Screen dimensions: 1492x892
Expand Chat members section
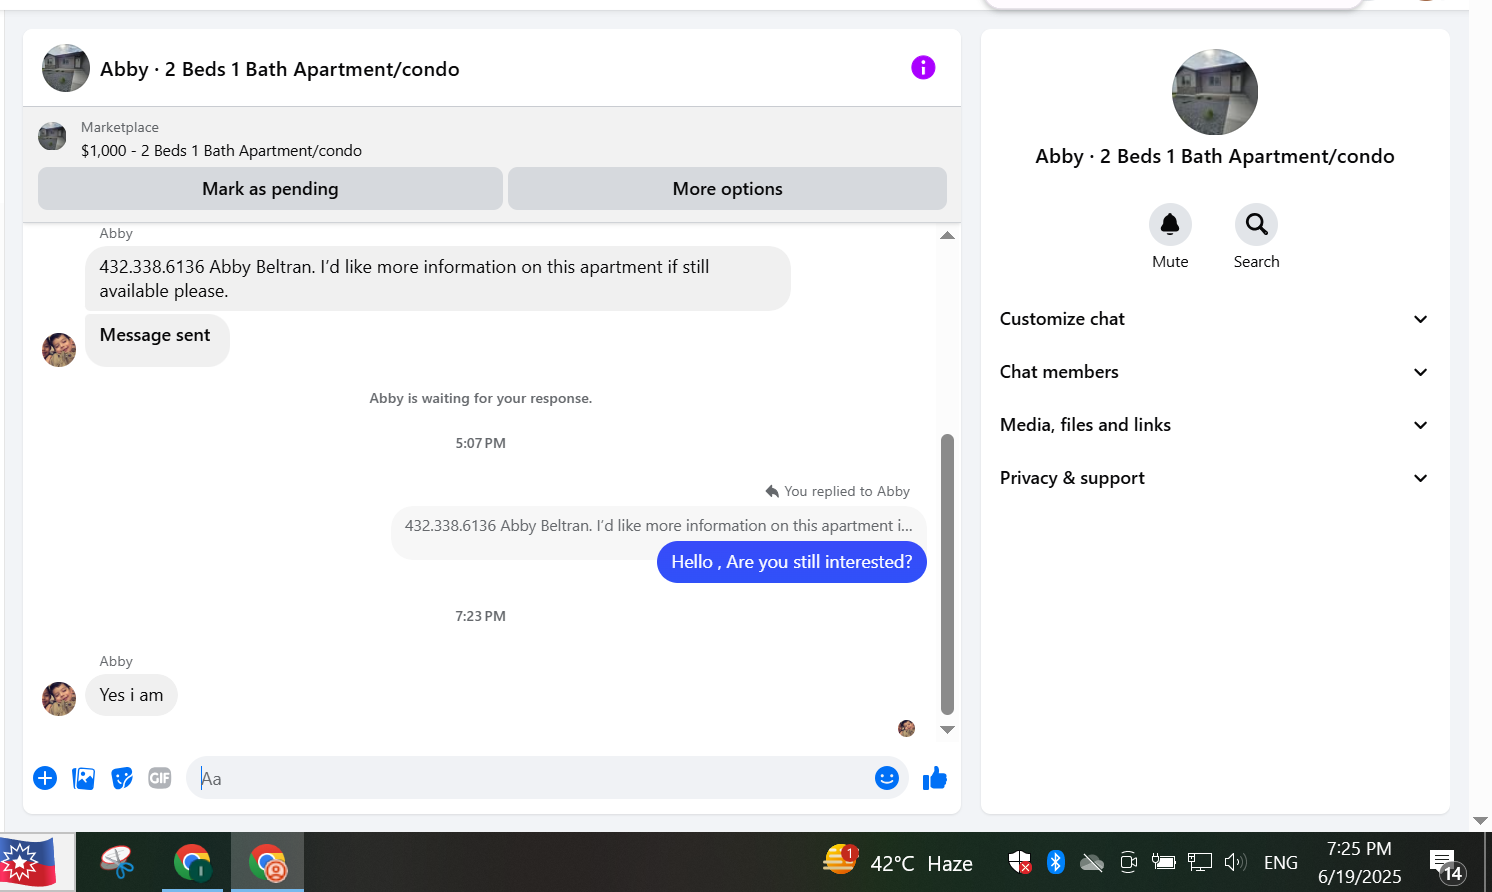pyautogui.click(x=1215, y=372)
